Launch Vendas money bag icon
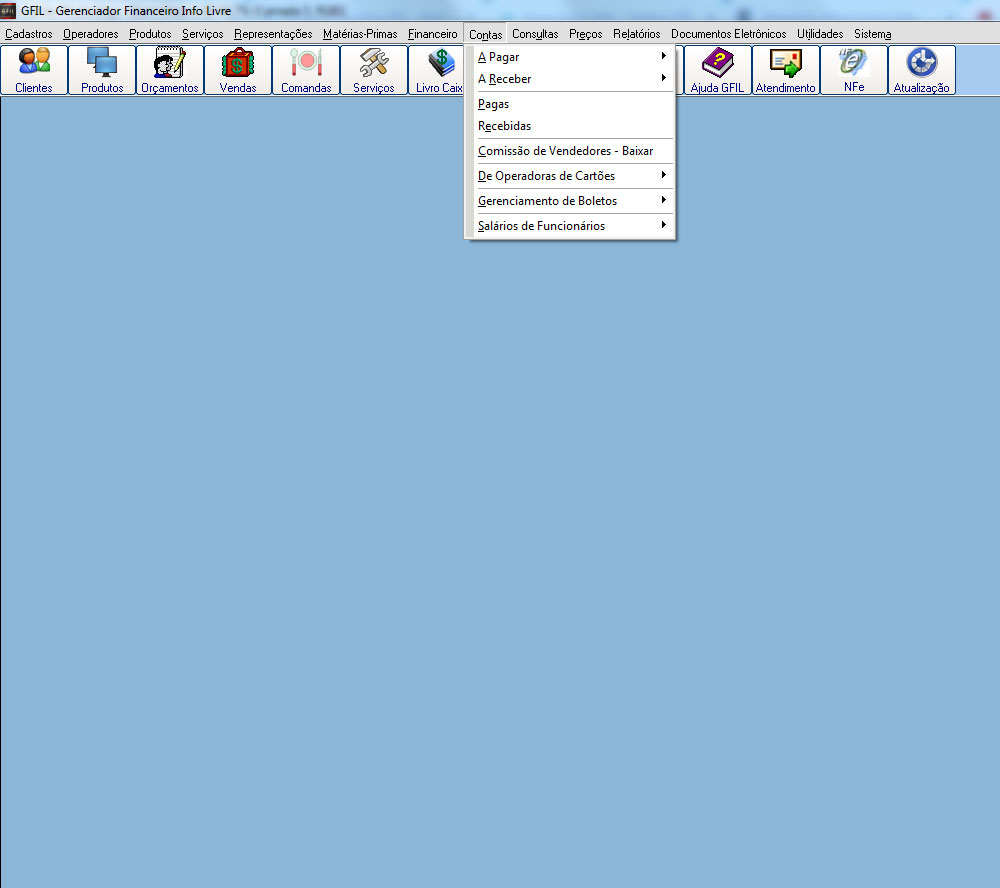The width and height of the screenshot is (1000, 888). point(238,70)
